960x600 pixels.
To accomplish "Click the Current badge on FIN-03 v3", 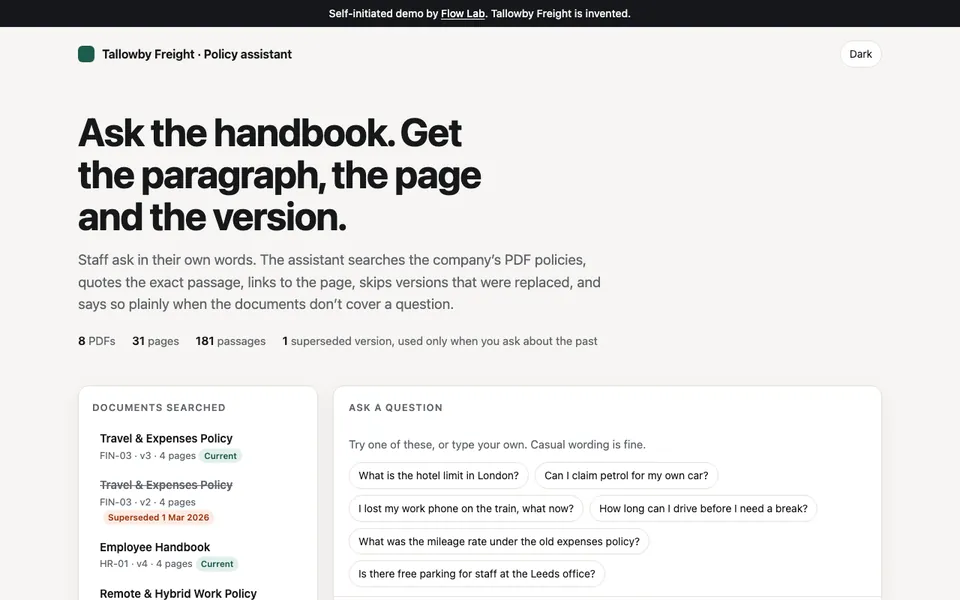I will click(x=220, y=456).
